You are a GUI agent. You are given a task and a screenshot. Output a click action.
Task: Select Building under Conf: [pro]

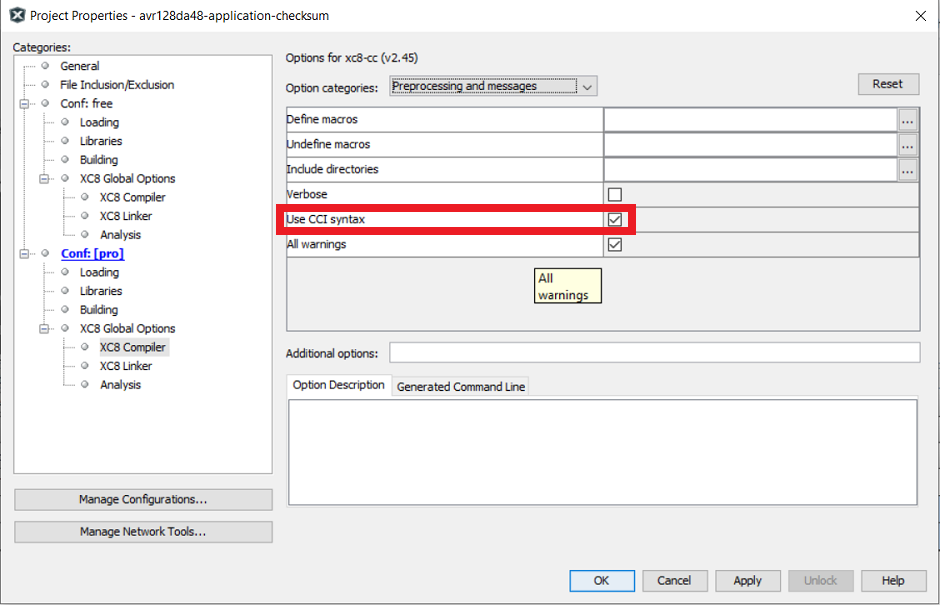(x=99, y=309)
